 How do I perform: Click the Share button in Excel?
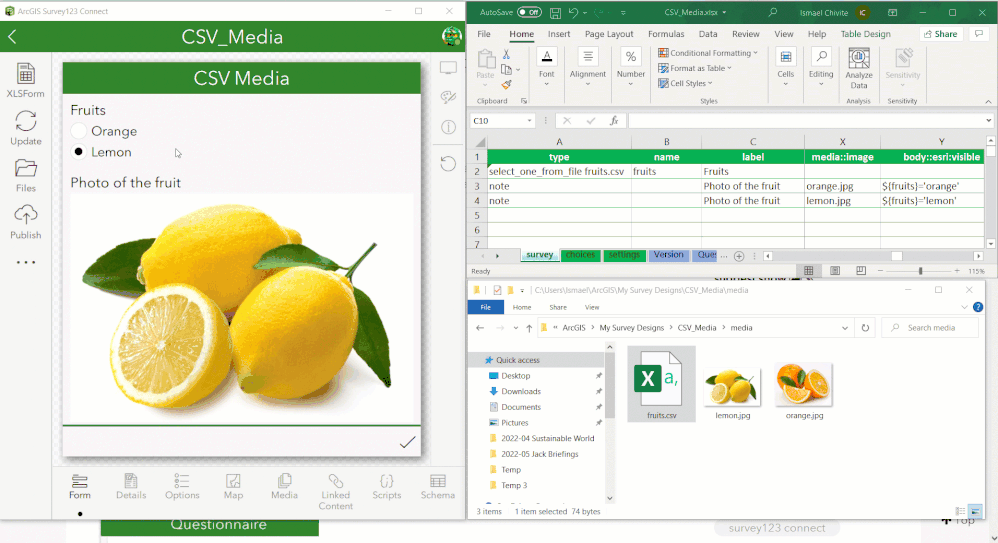point(941,34)
